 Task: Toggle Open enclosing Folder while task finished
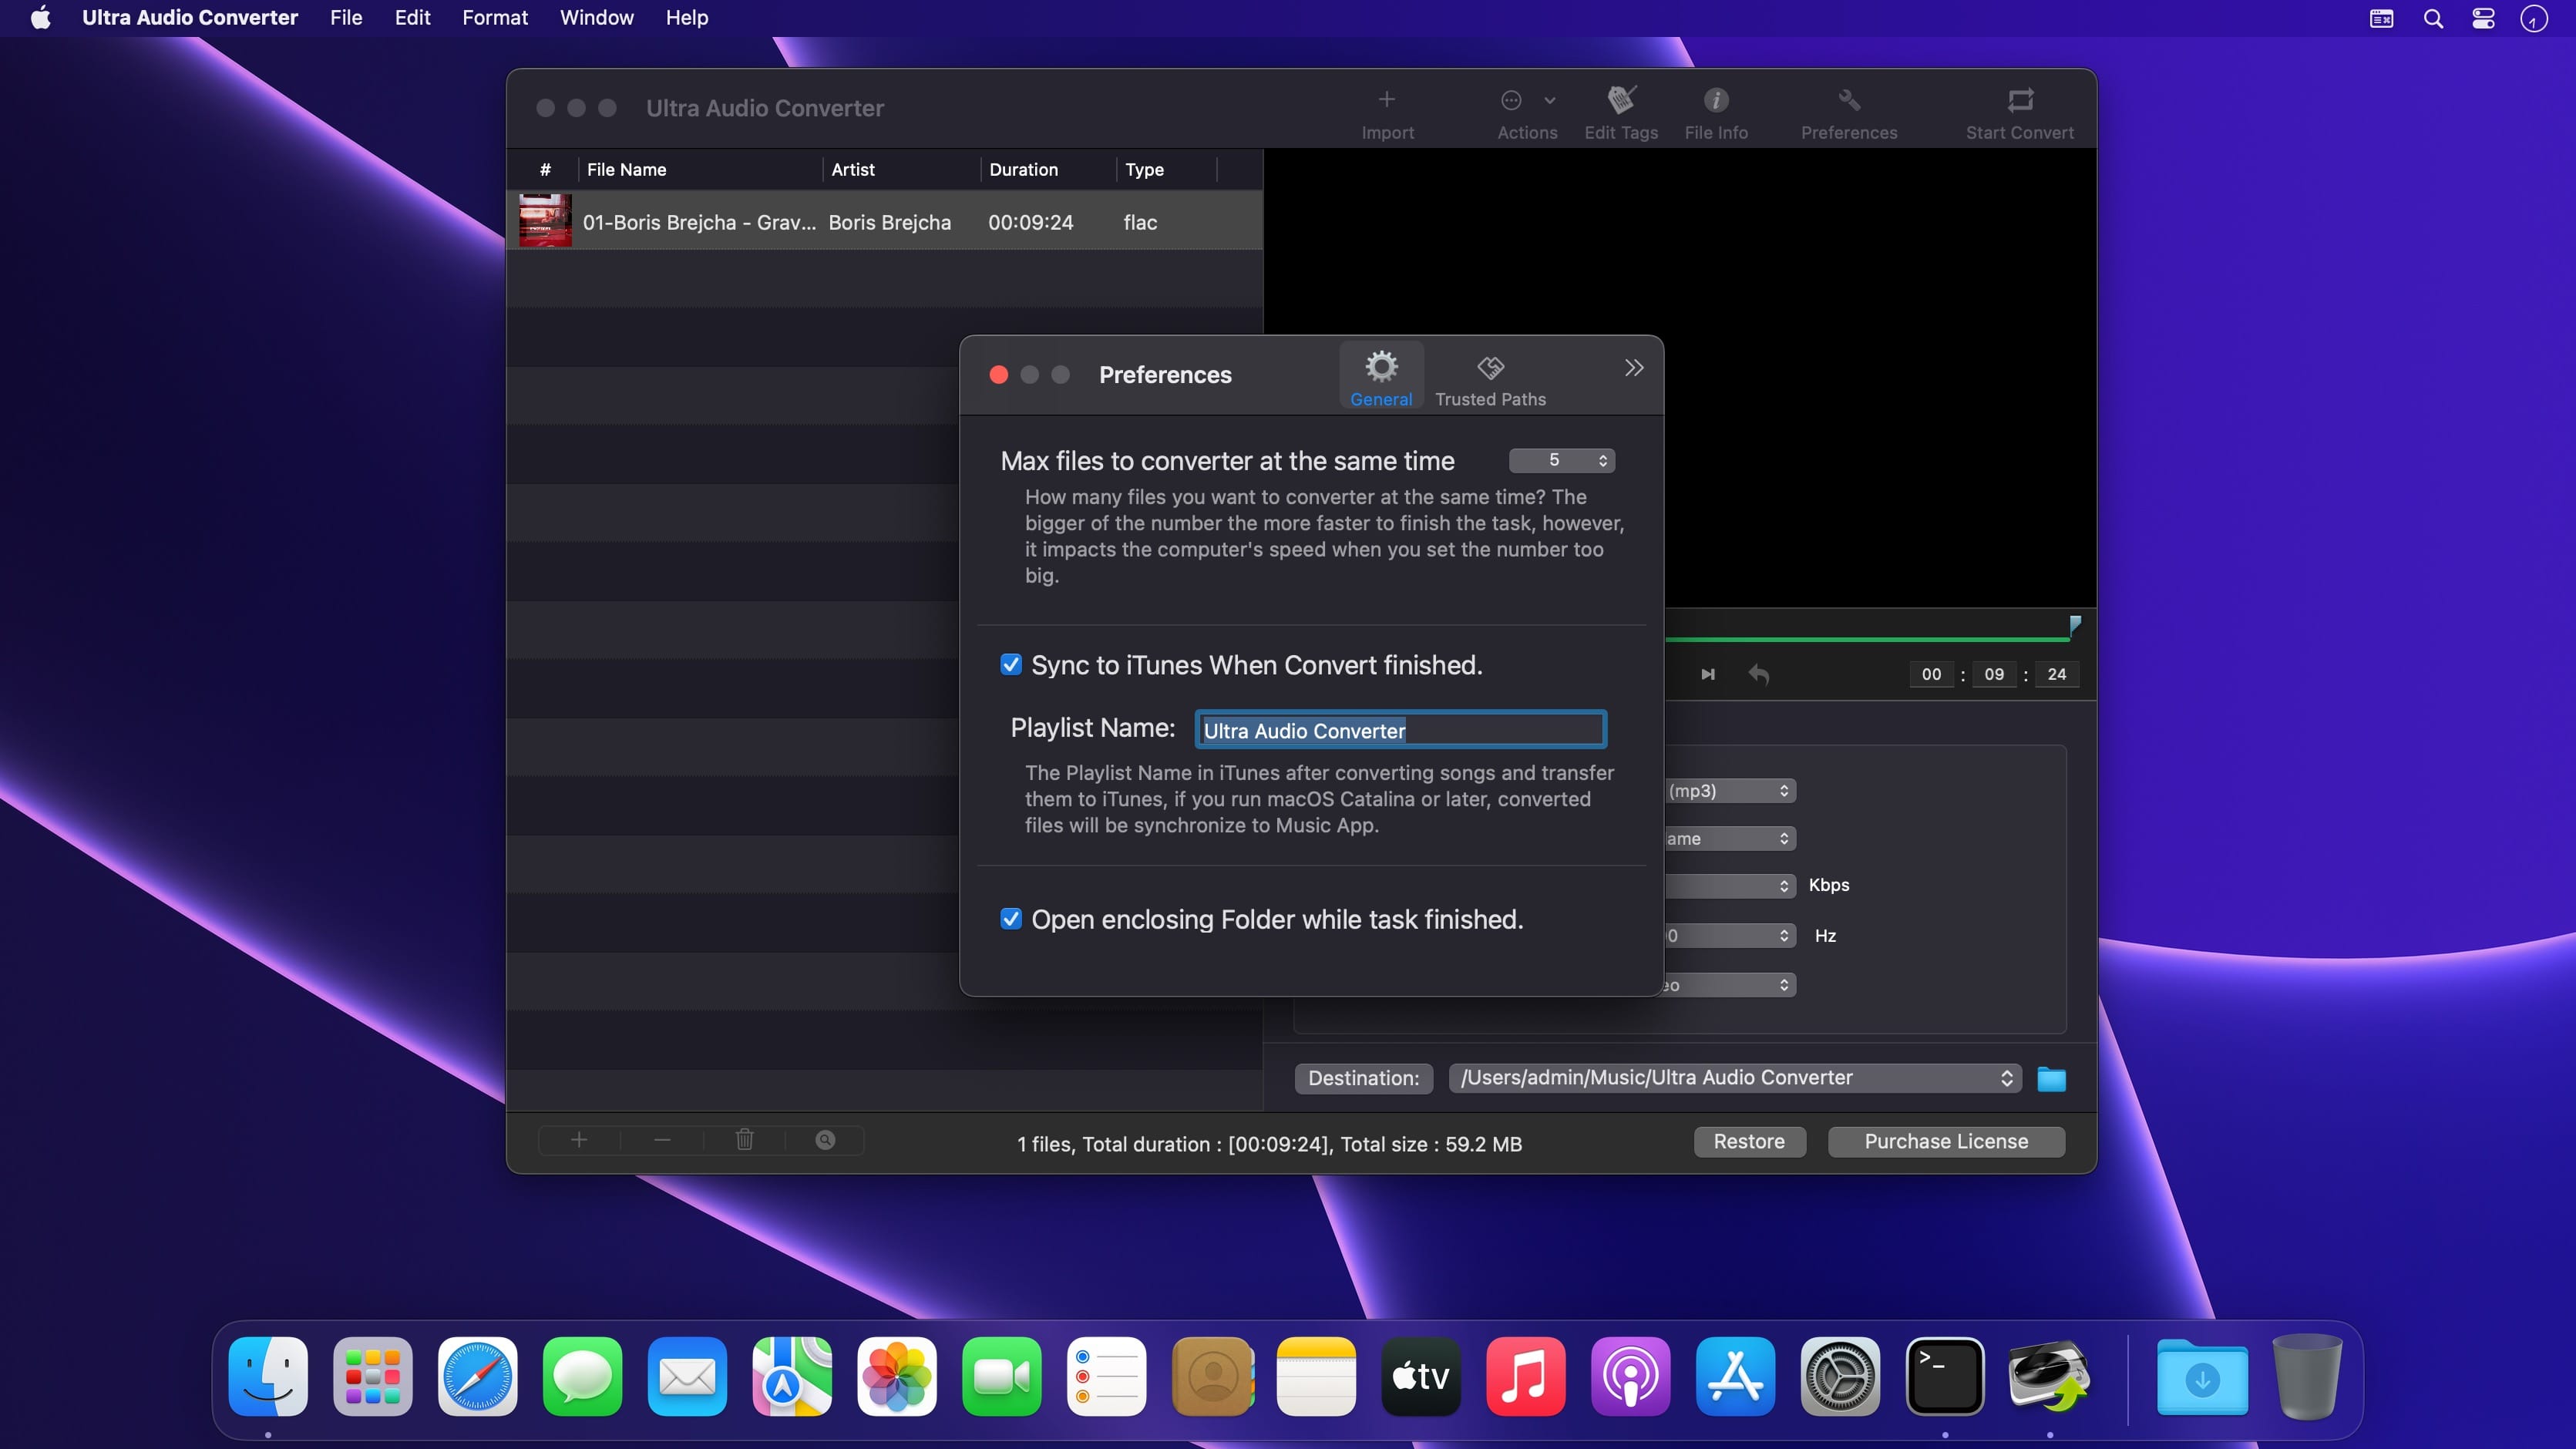[1011, 919]
